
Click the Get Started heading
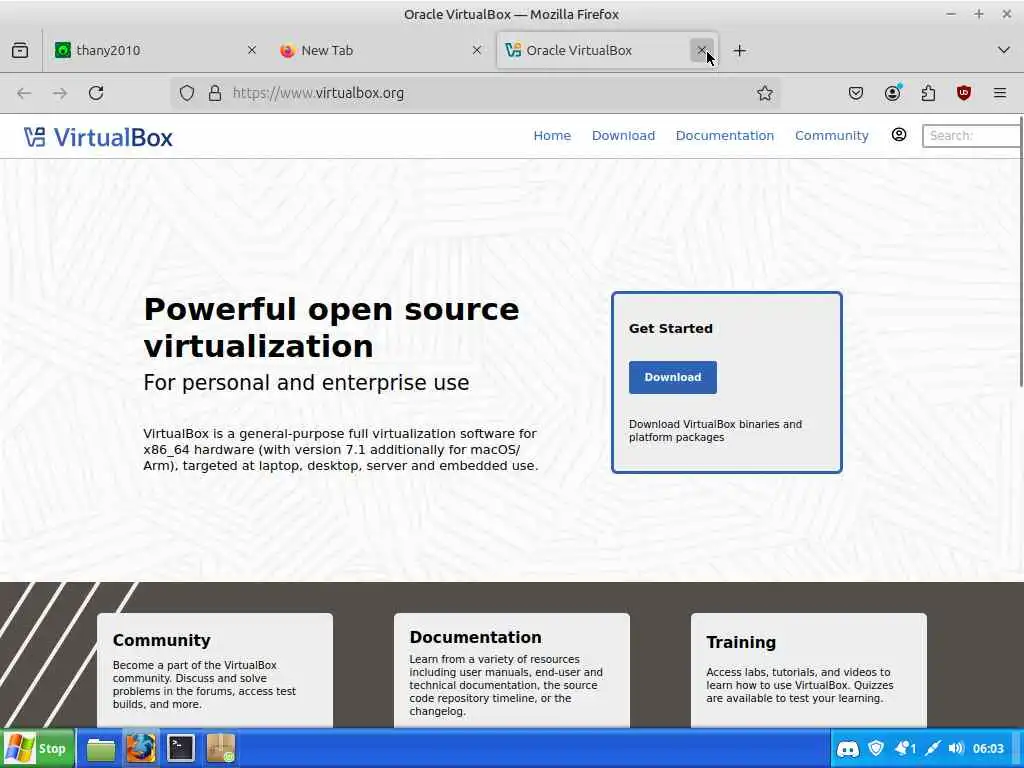[x=671, y=328]
